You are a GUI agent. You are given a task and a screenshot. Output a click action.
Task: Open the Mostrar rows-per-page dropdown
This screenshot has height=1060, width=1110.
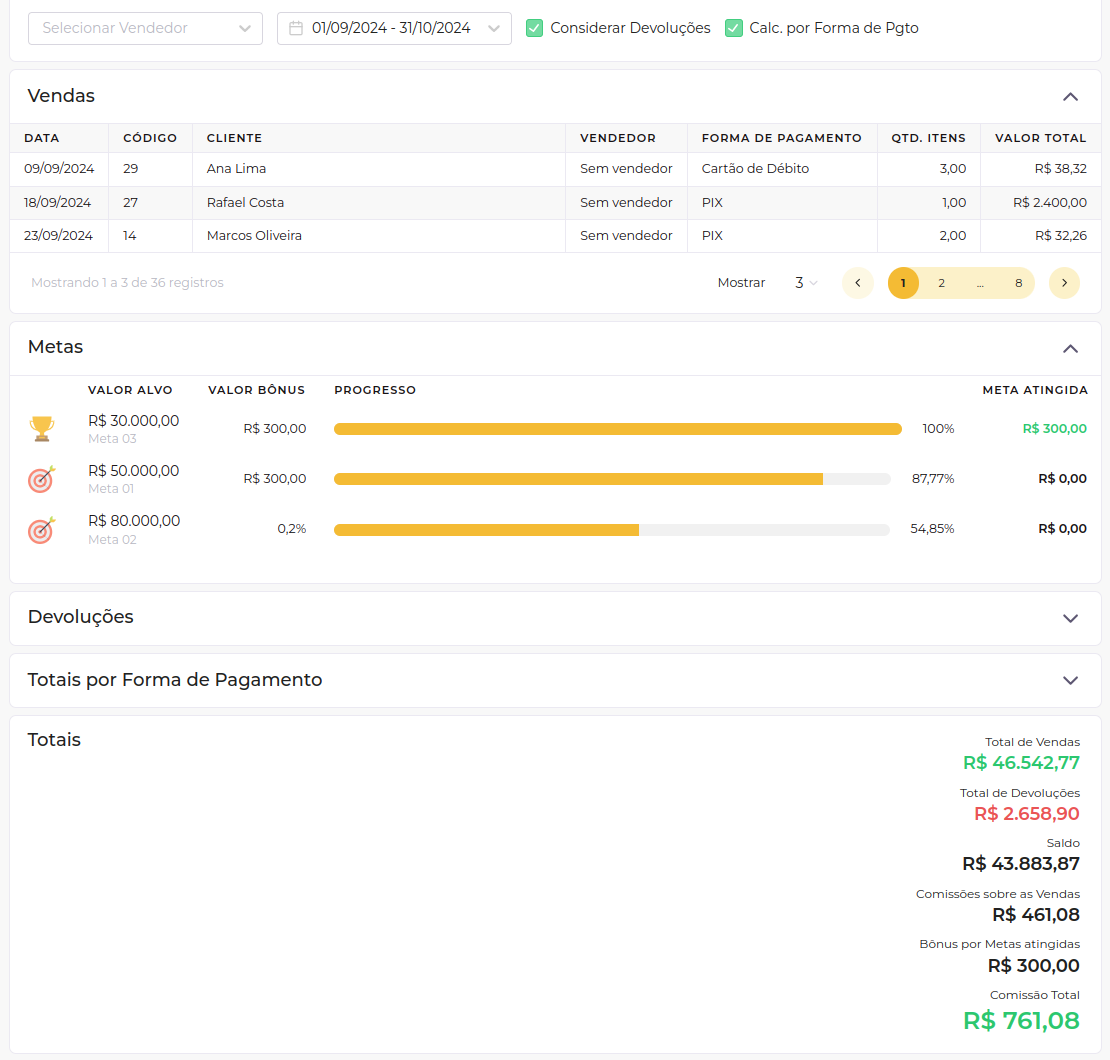click(806, 283)
